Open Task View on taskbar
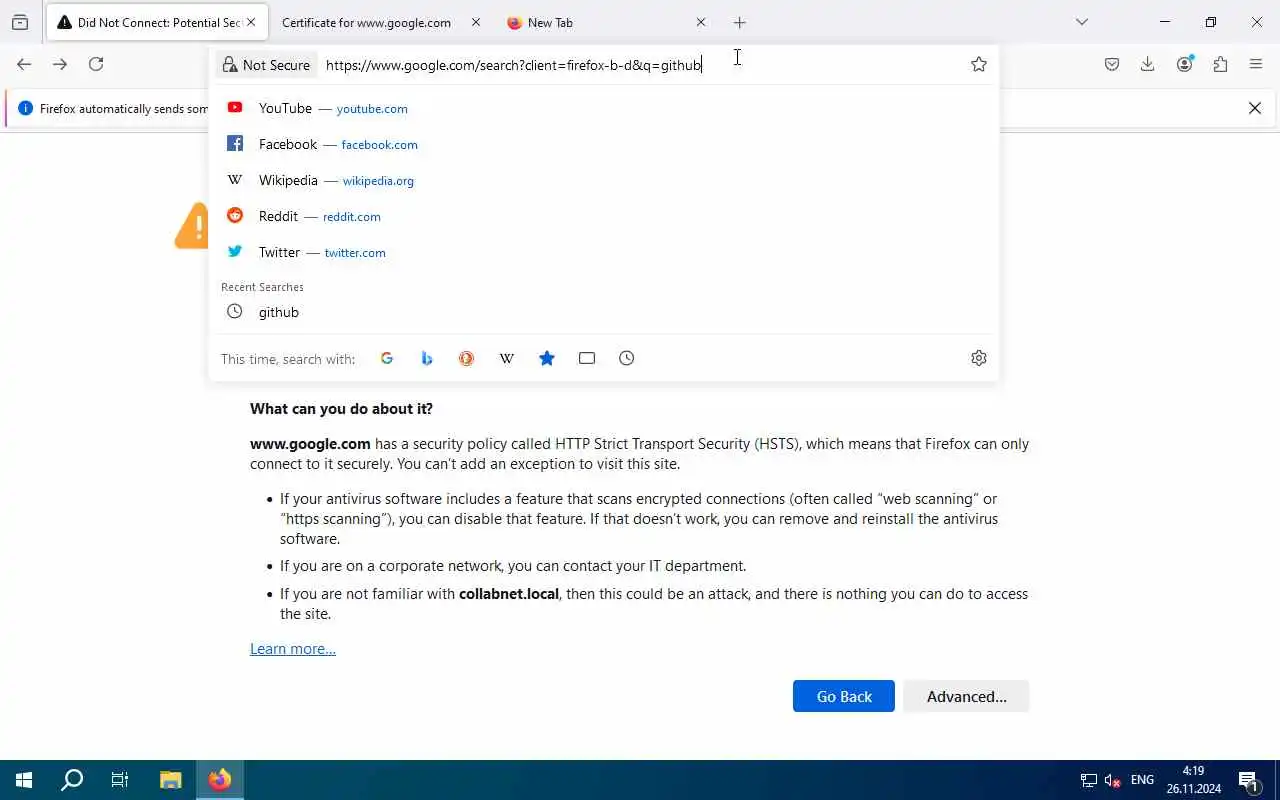The image size is (1280, 800). [x=120, y=780]
